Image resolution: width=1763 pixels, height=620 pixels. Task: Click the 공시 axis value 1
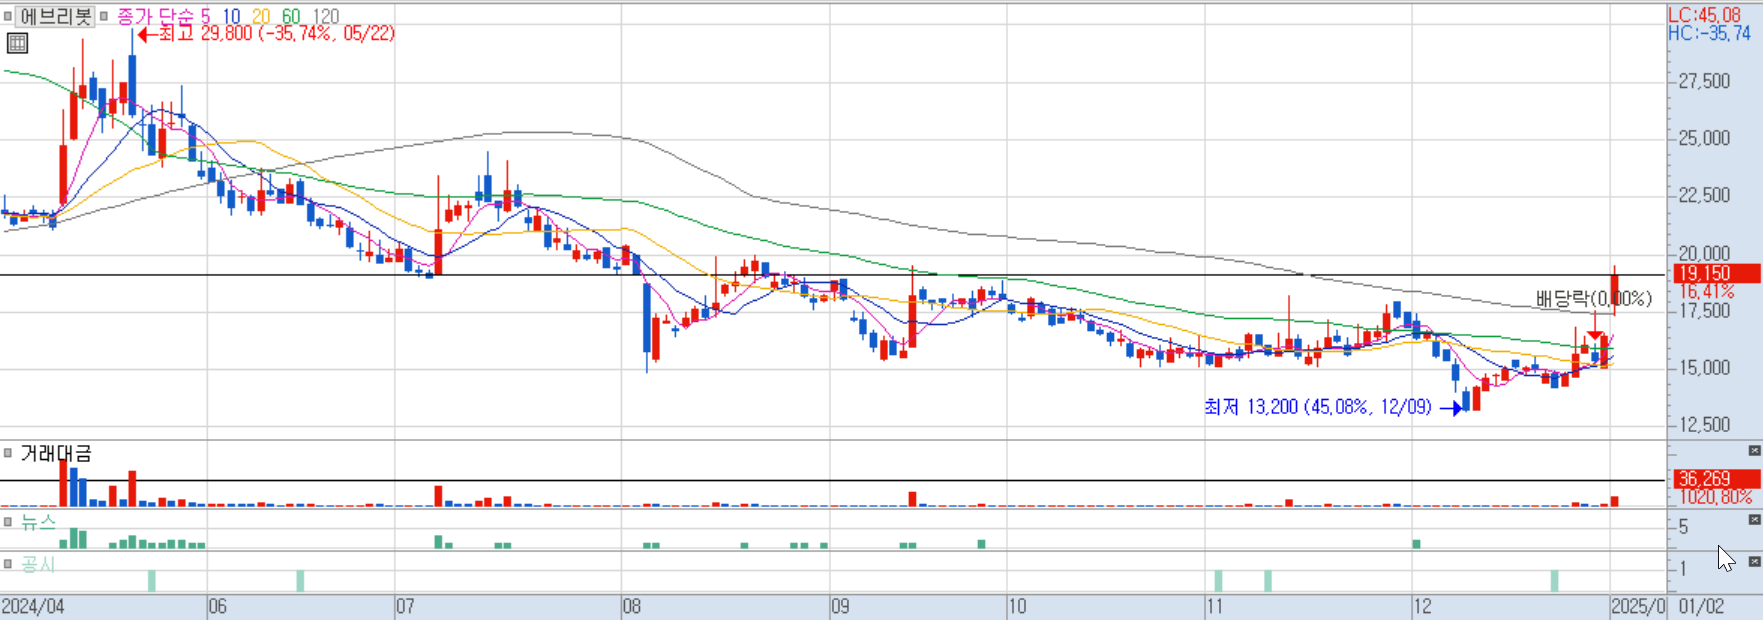click(1683, 569)
